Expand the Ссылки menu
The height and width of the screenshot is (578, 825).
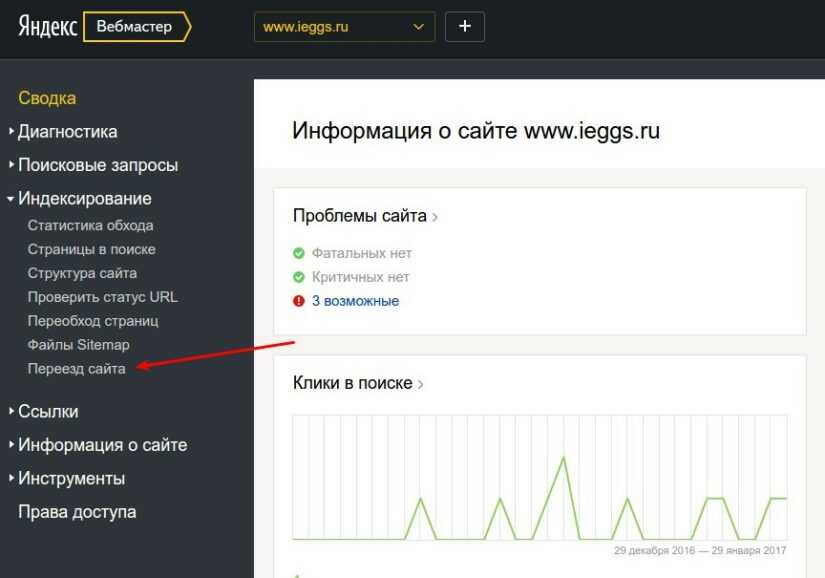[x=48, y=411]
